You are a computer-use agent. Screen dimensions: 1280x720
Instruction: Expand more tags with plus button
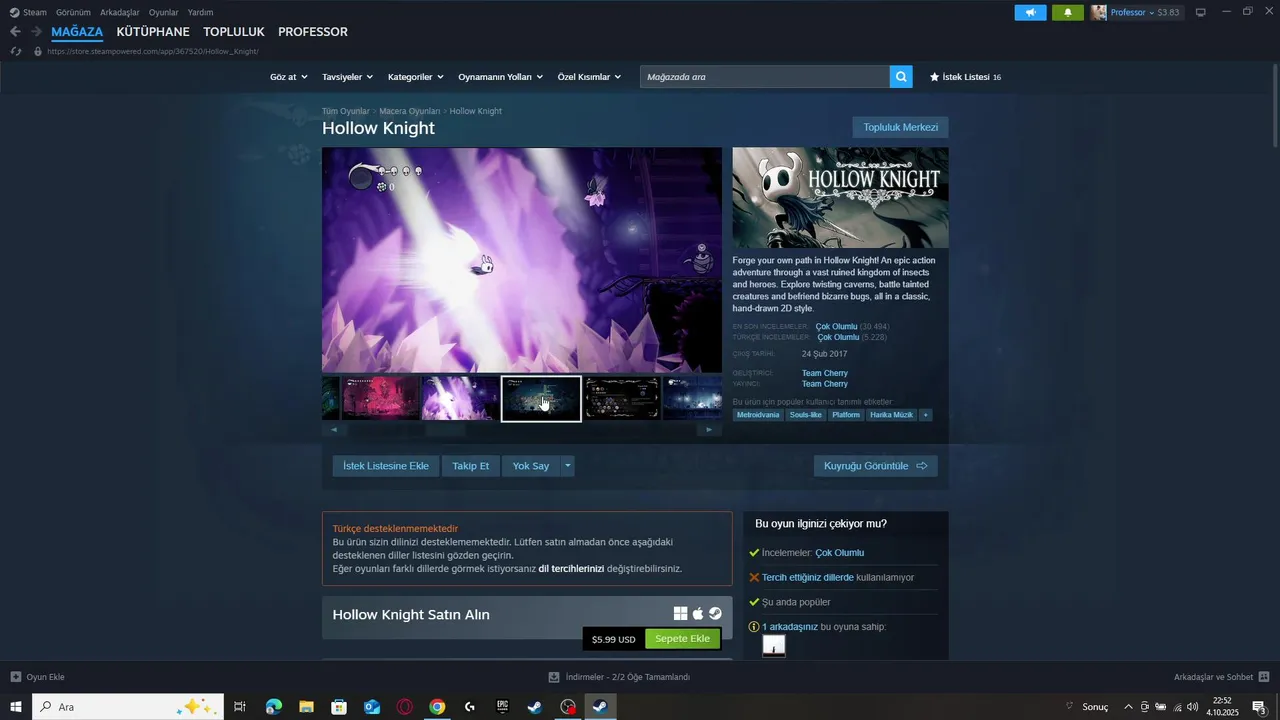click(x=925, y=414)
